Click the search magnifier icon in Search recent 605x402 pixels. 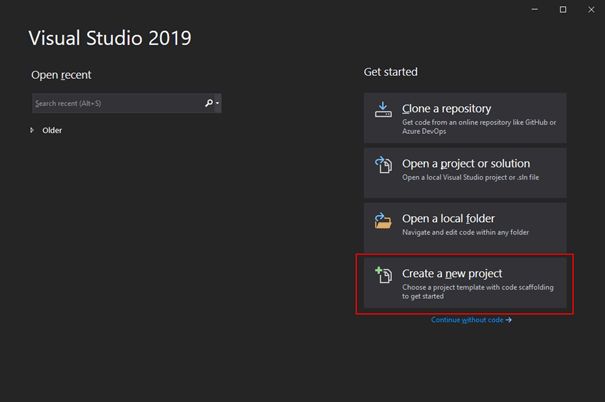point(209,103)
